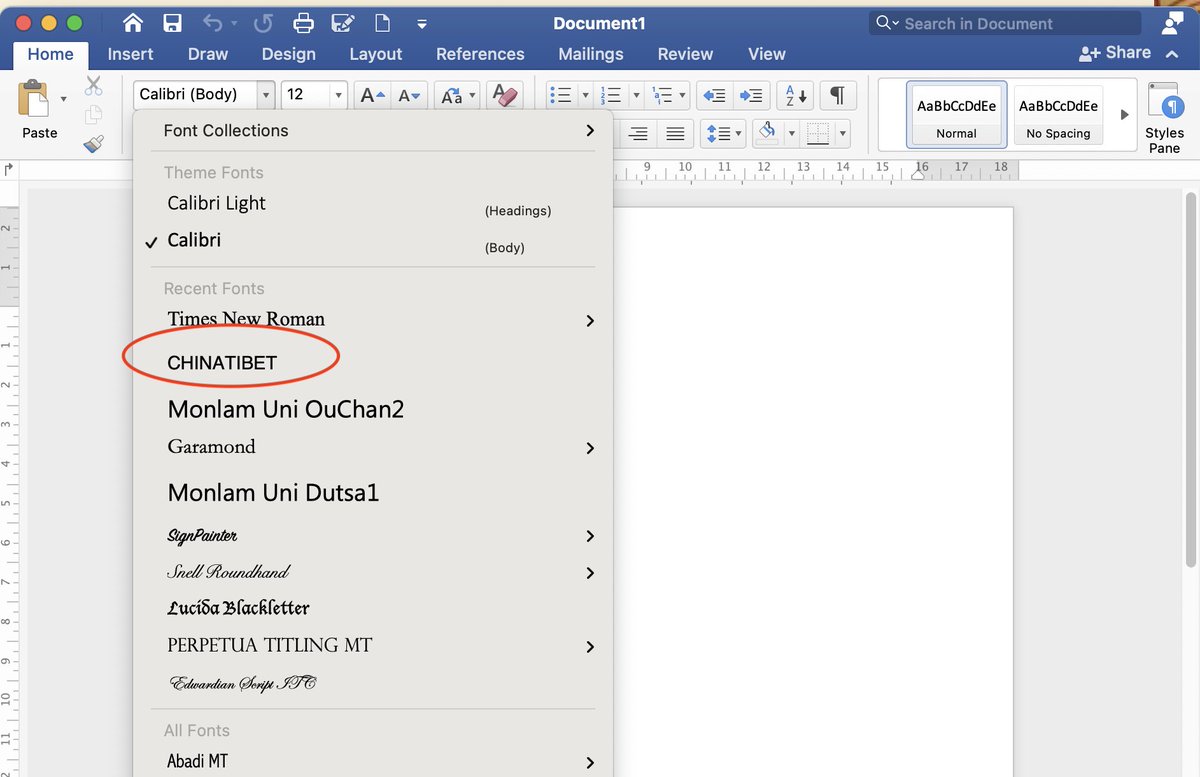
Task: Open Change Case dropdown
Action: pos(458,95)
